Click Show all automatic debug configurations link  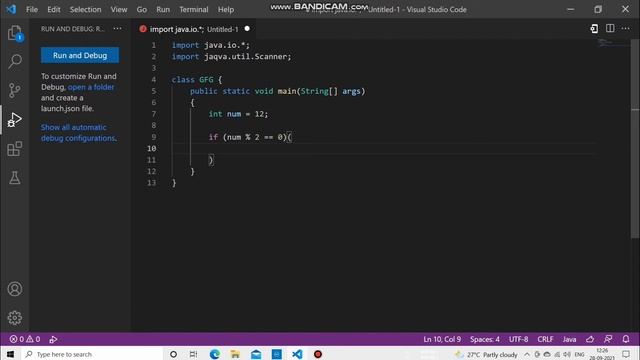click(x=78, y=133)
